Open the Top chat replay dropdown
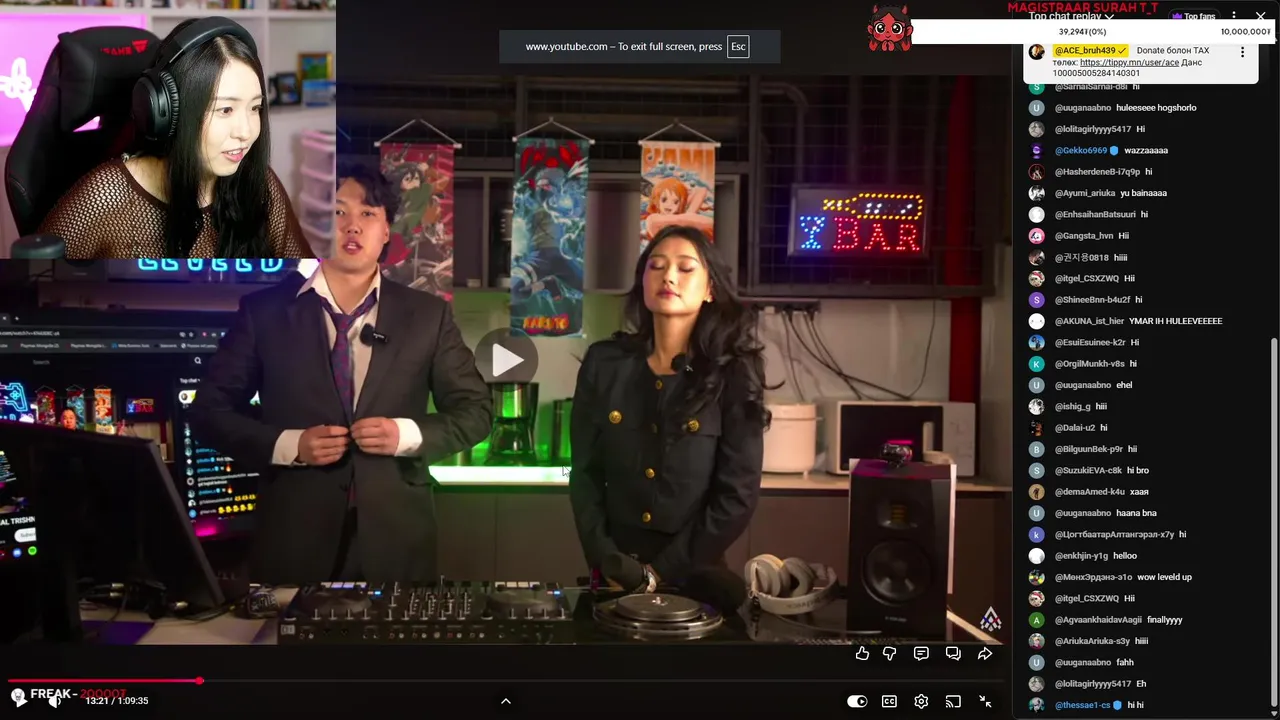The height and width of the screenshot is (720, 1280). pos(1071,16)
